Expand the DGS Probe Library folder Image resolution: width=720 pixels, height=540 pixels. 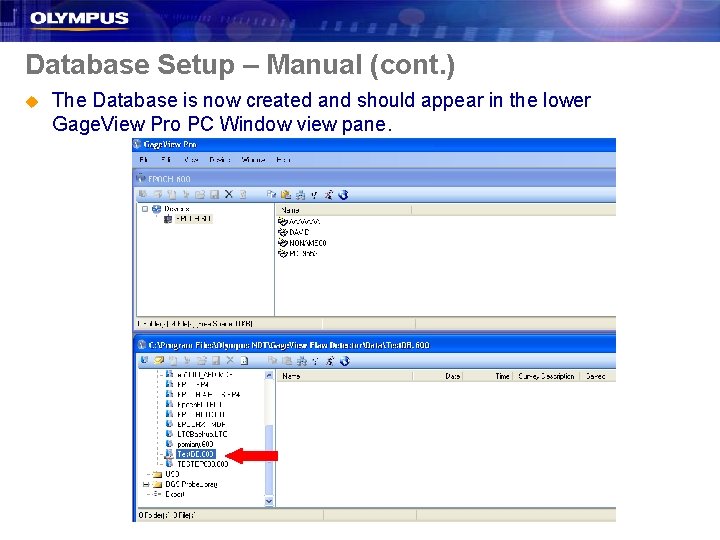click(x=146, y=484)
